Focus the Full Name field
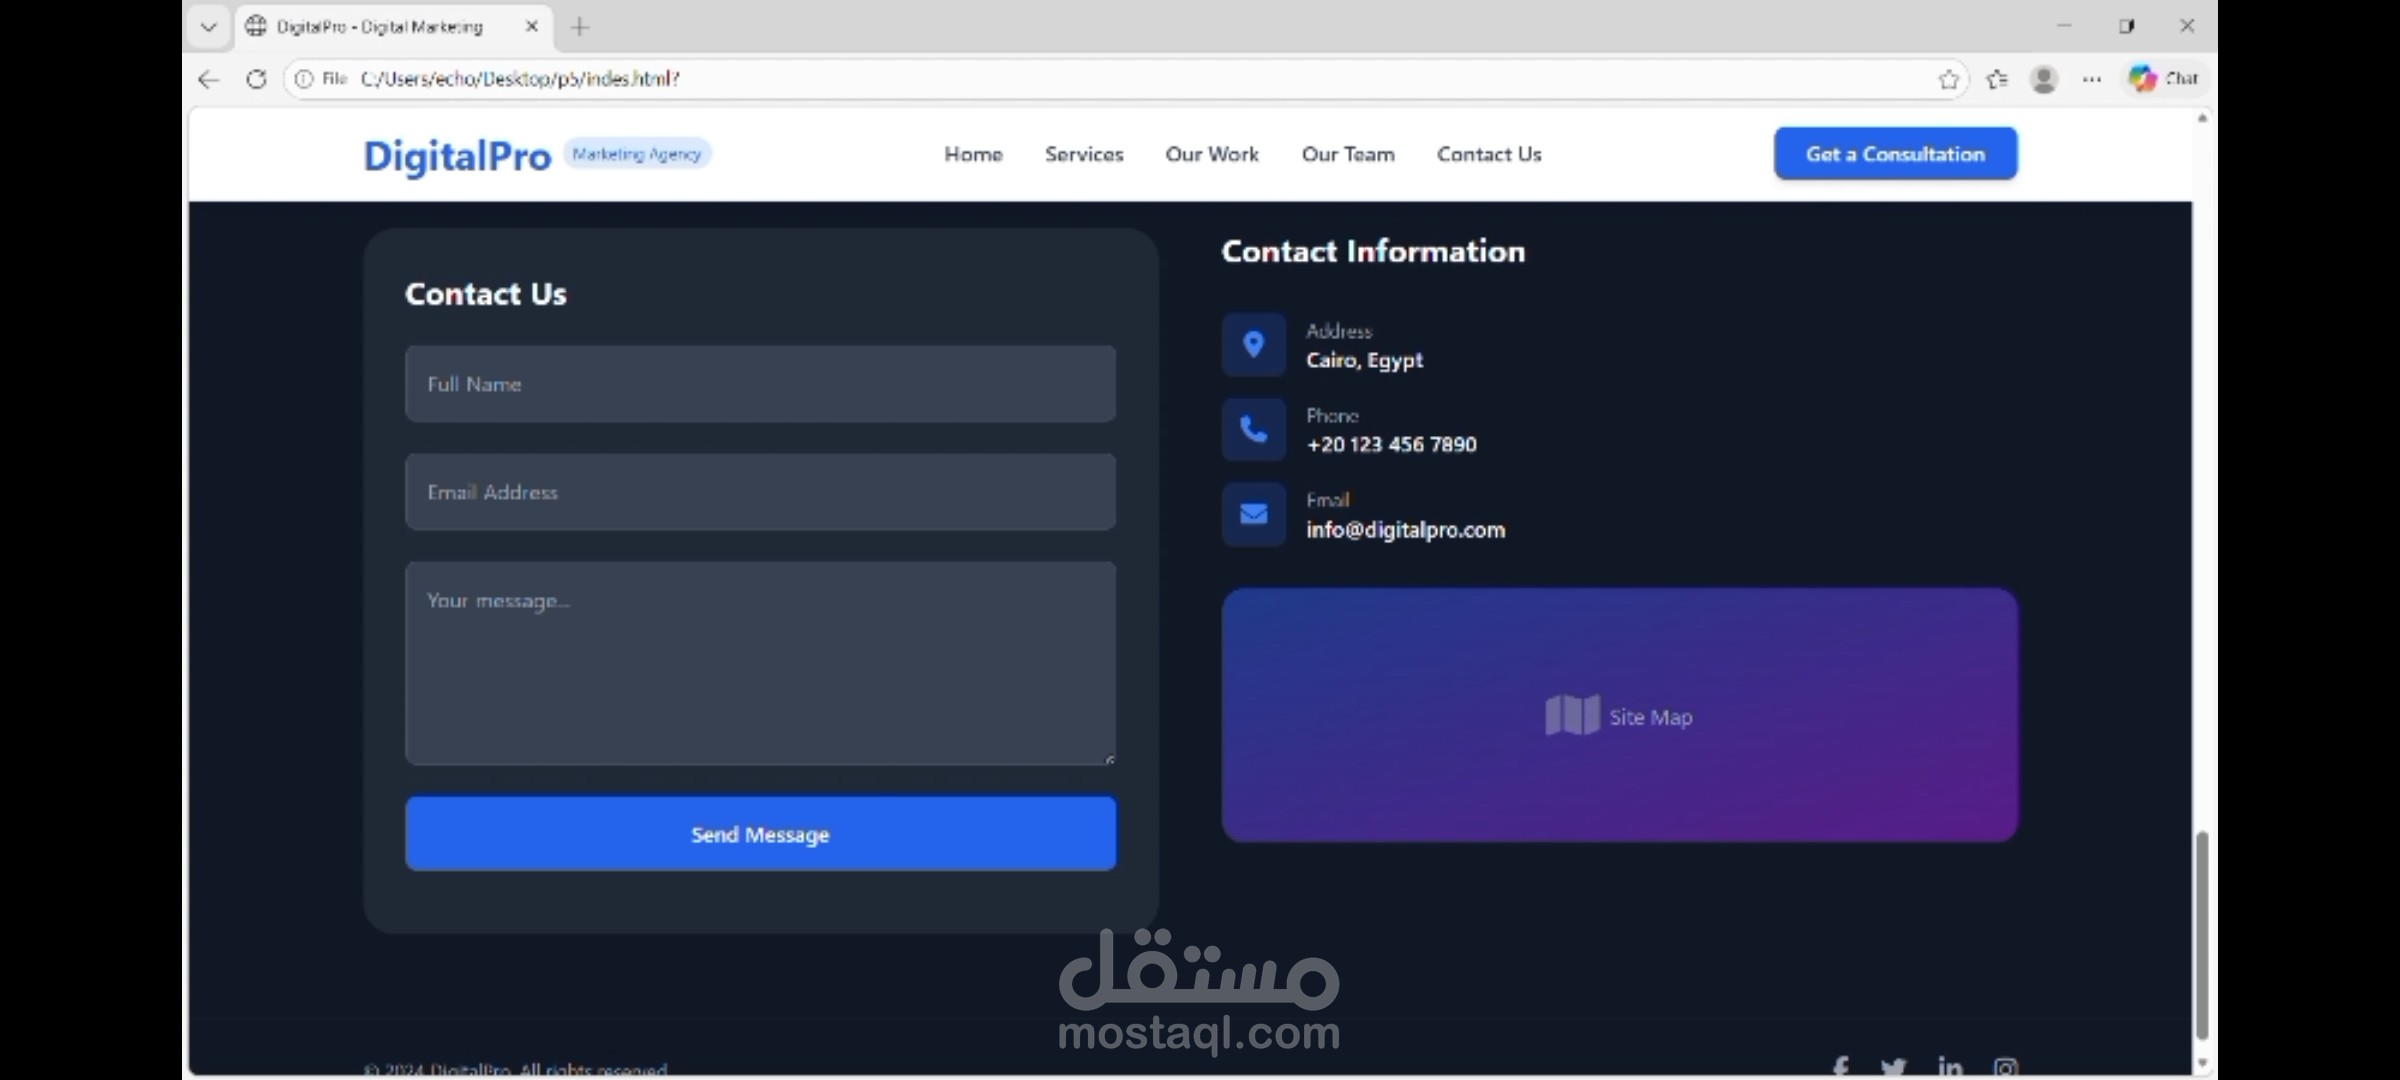The image size is (2400, 1080). click(x=760, y=384)
